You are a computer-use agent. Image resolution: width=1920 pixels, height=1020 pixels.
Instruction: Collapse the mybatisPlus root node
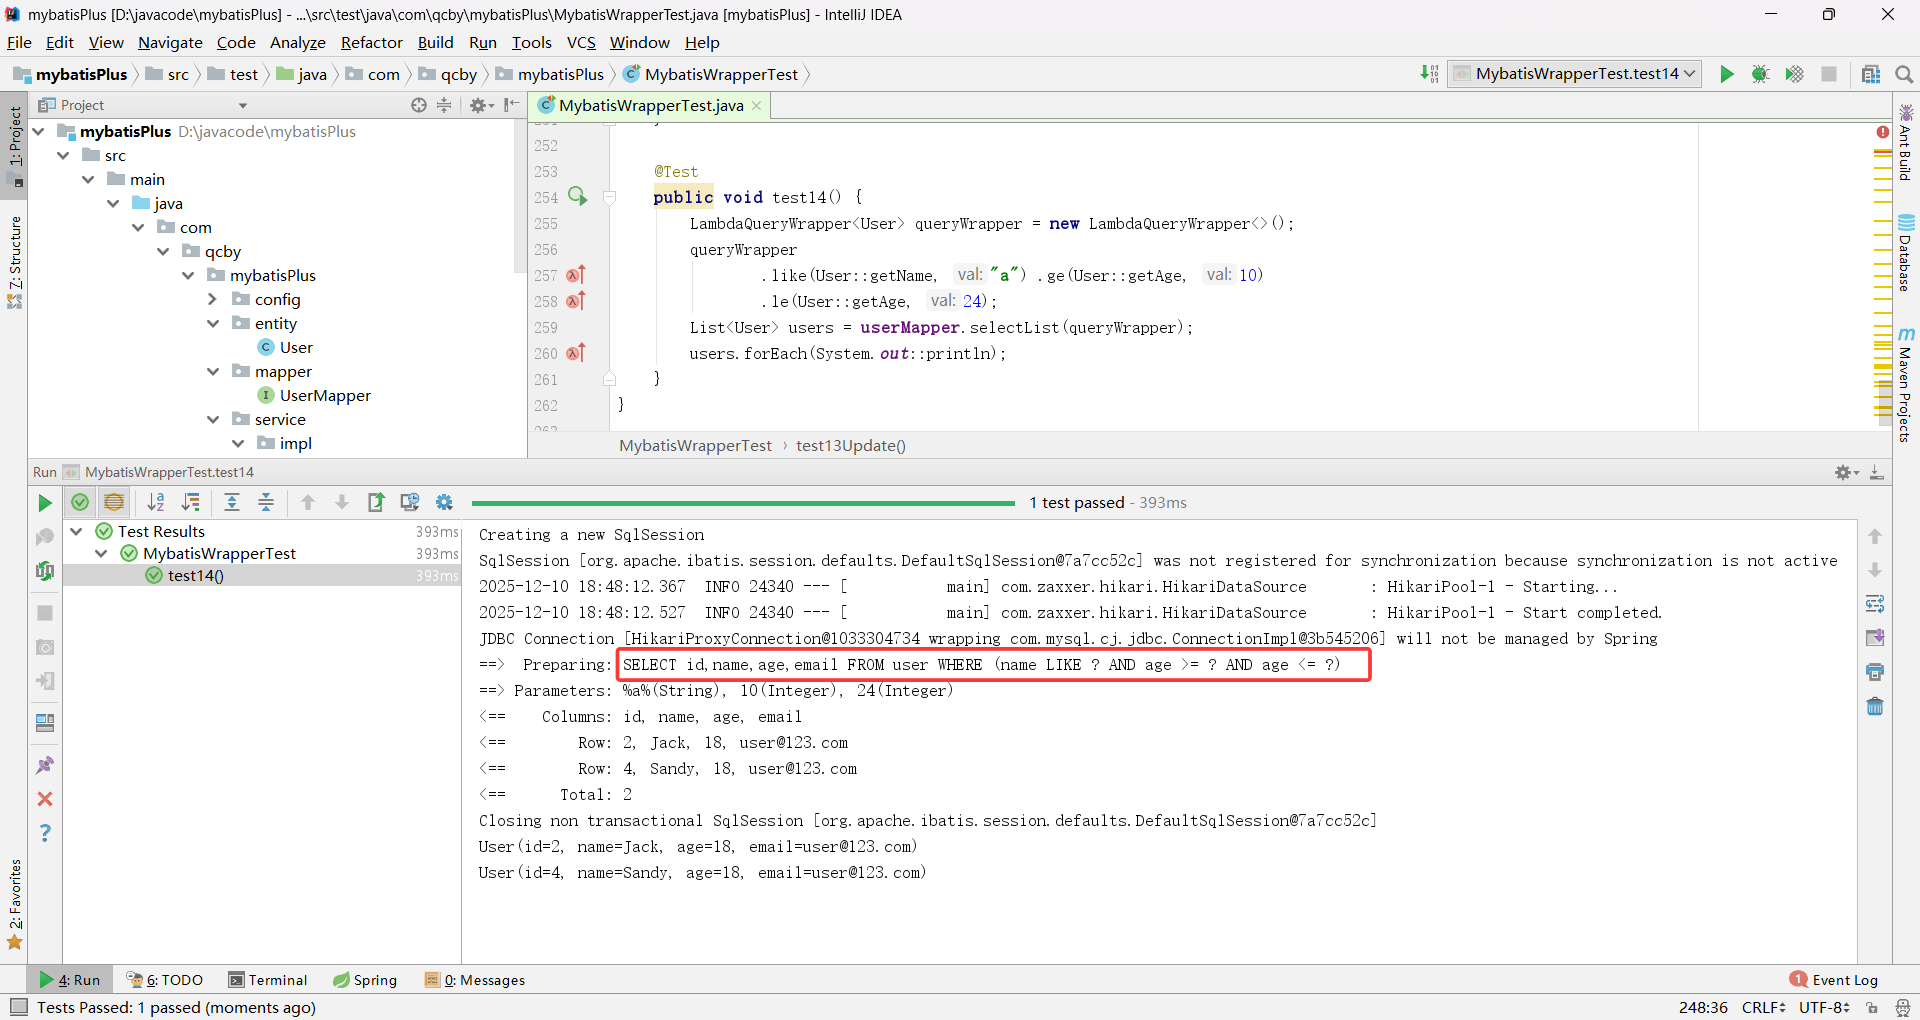click(x=39, y=131)
